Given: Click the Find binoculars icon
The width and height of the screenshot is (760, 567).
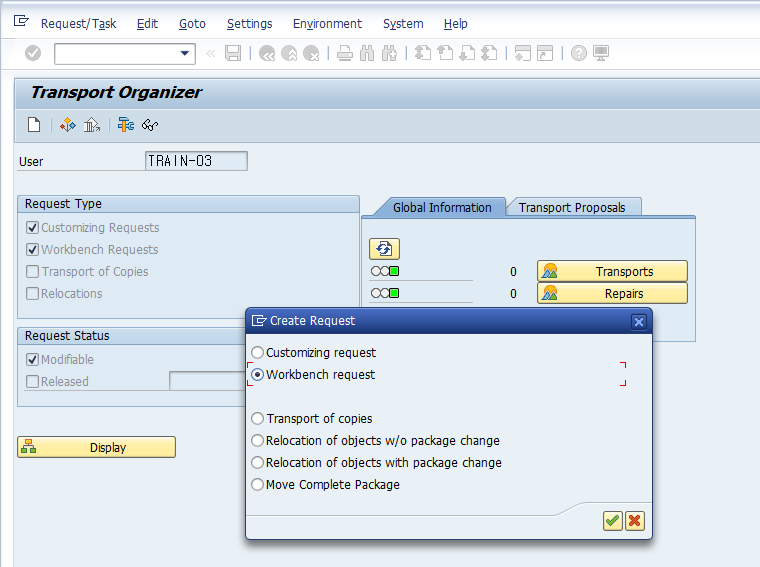Looking at the screenshot, I should (x=367, y=53).
